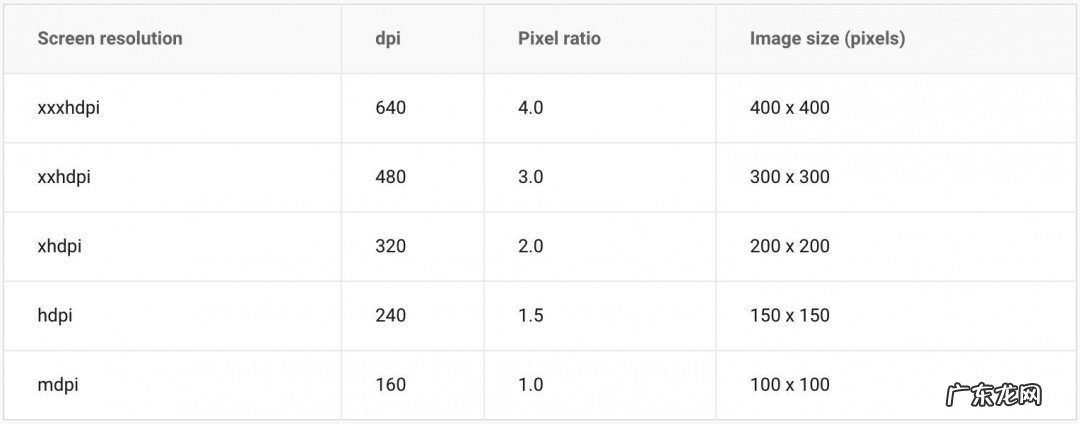The image size is (1080, 424).
Task: Click the 320 dpi cell
Action: [390, 246]
